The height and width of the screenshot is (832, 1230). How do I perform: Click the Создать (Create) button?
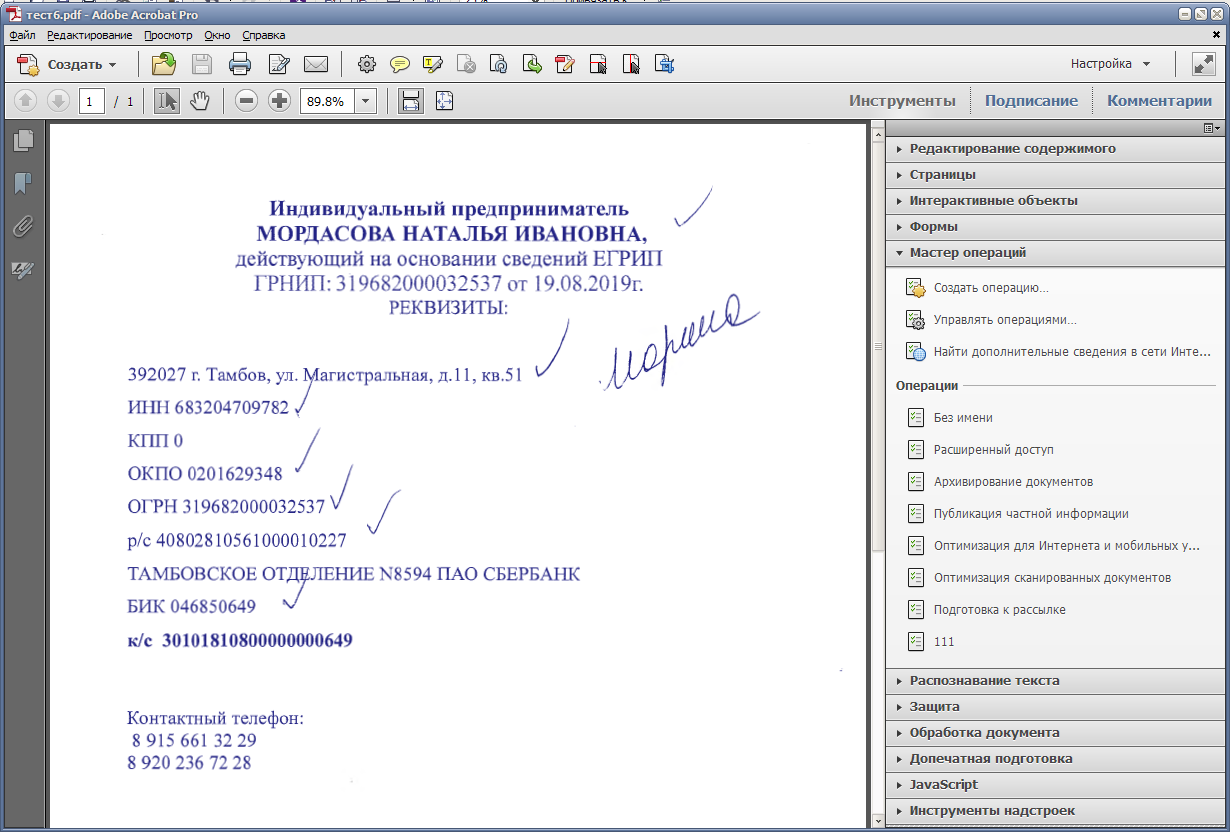(x=67, y=65)
